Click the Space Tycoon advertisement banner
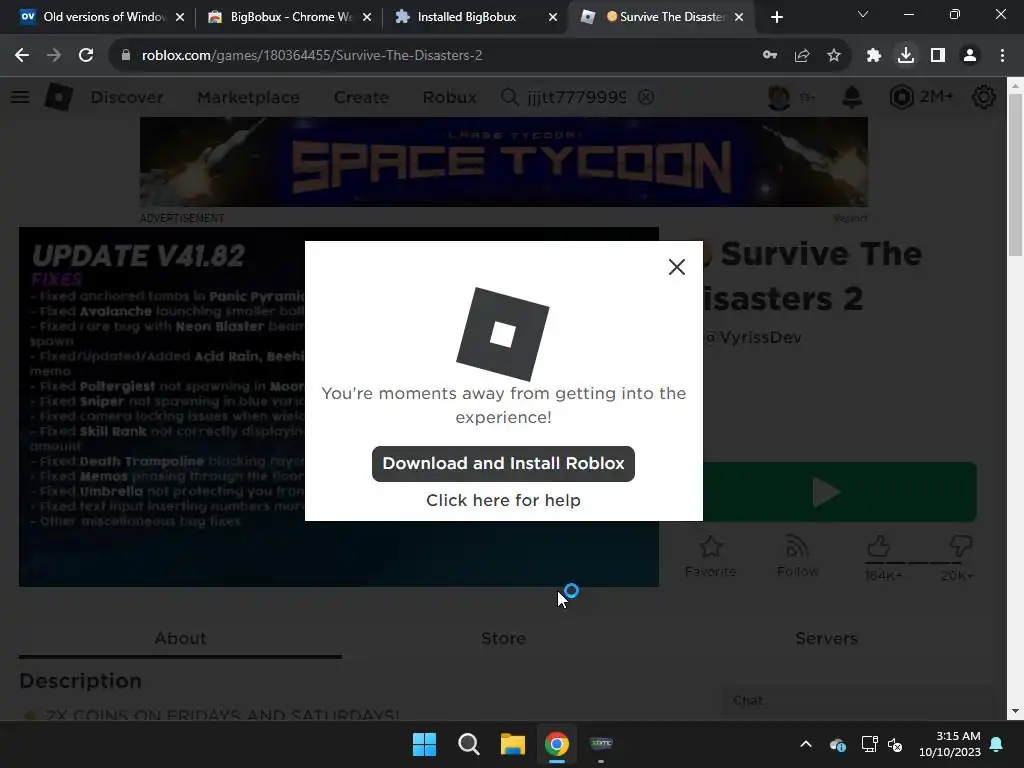 point(504,162)
